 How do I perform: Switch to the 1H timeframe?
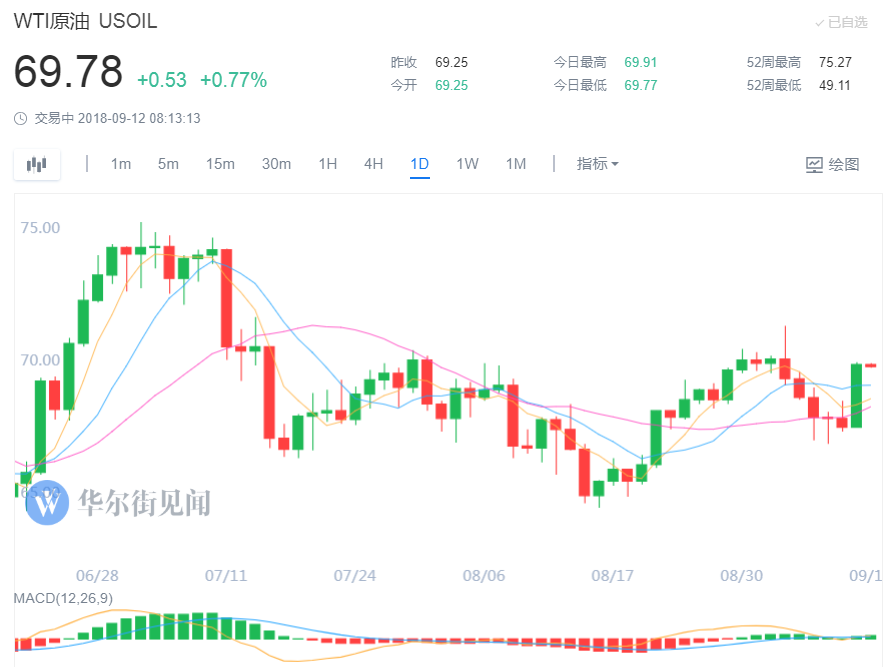click(x=327, y=164)
